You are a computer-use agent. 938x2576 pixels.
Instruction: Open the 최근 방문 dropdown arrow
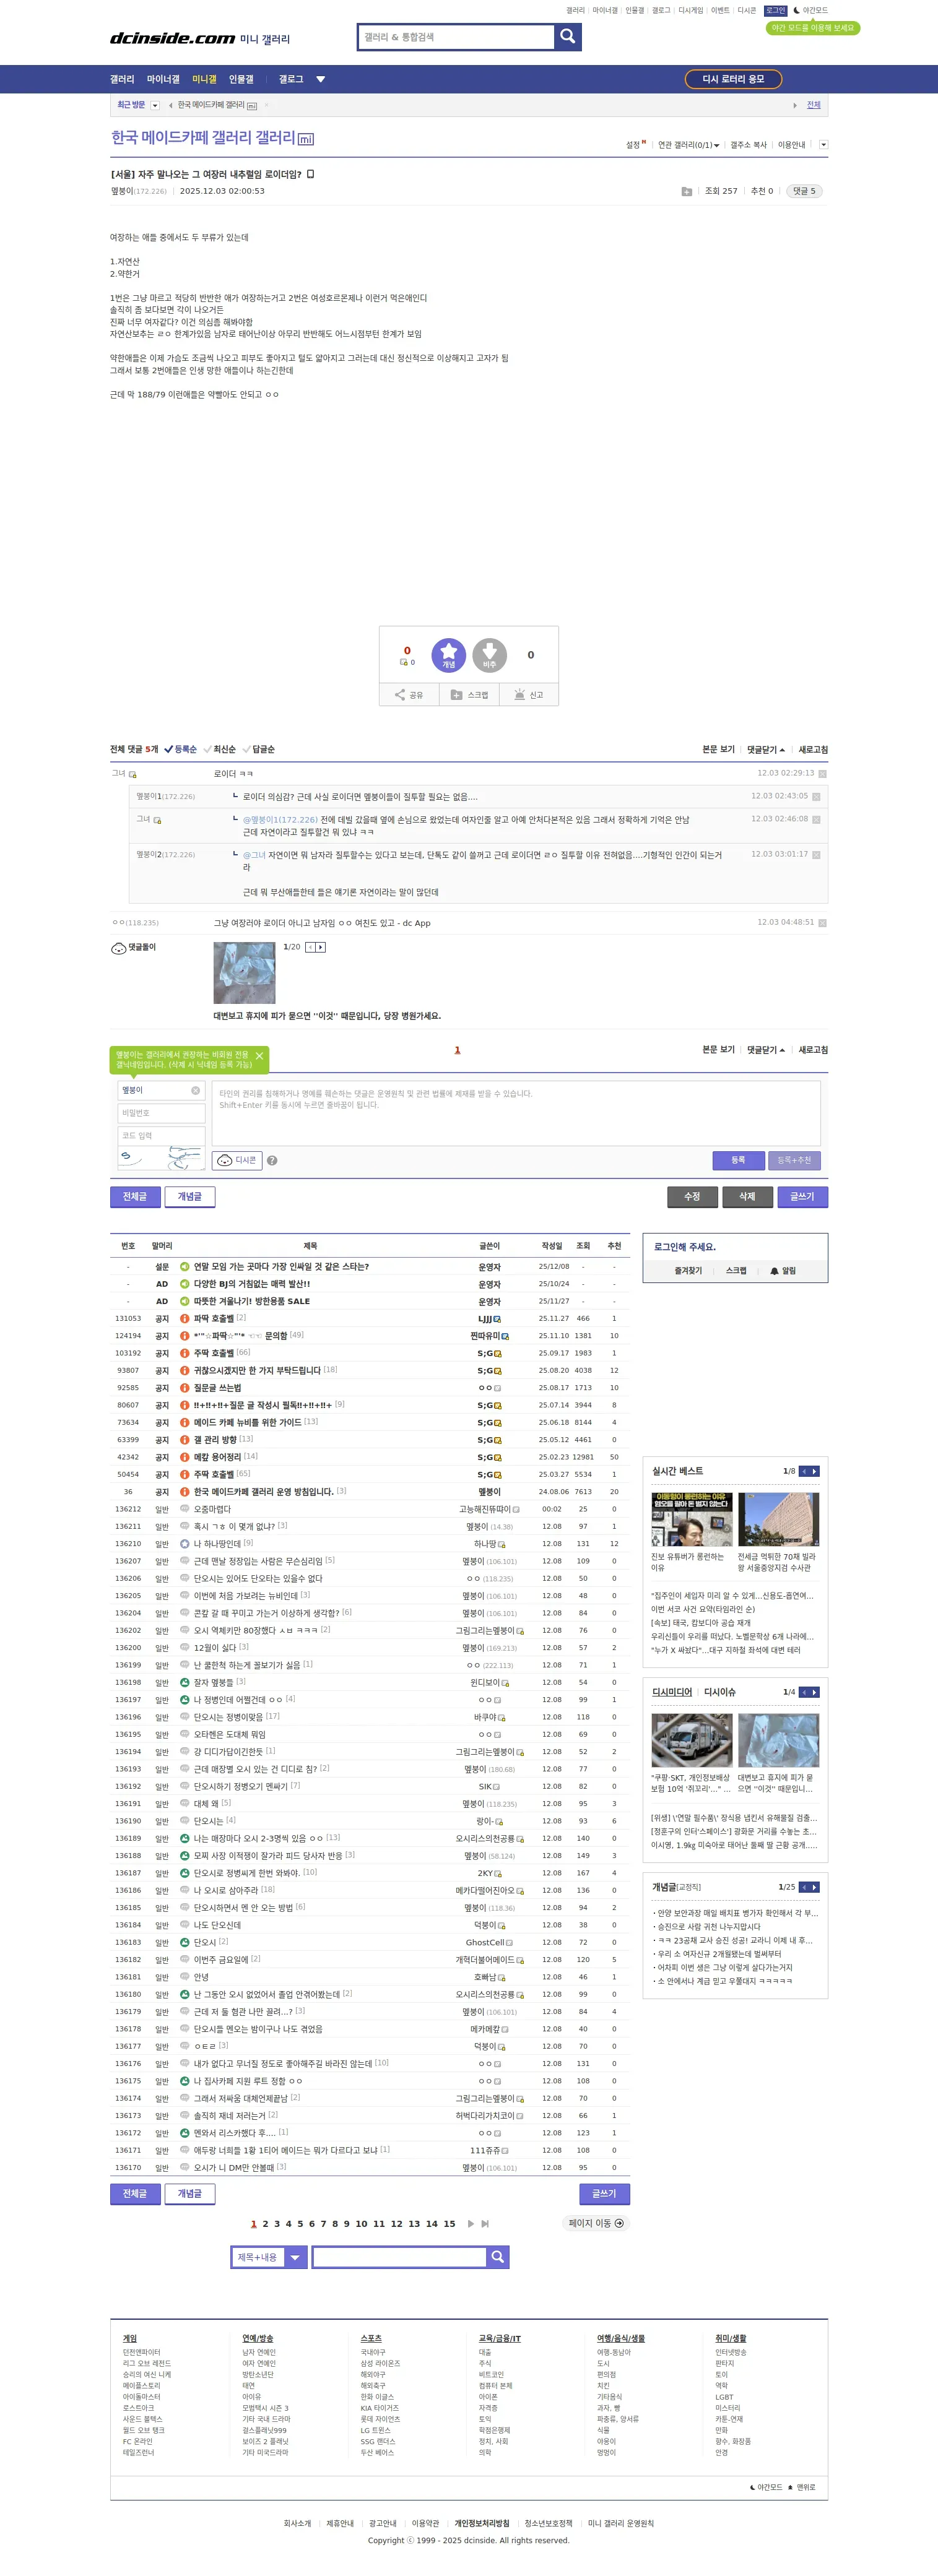[155, 105]
